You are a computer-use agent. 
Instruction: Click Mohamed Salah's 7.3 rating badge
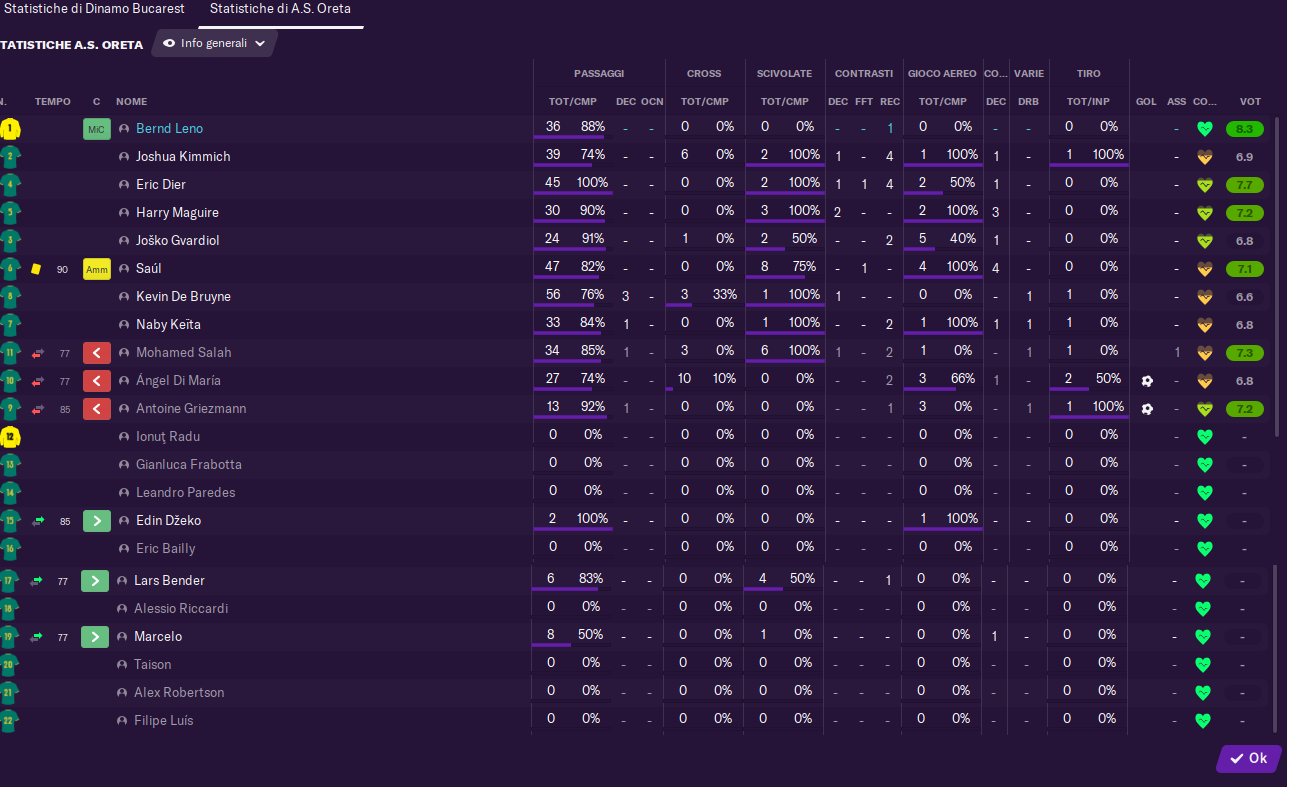click(1245, 353)
